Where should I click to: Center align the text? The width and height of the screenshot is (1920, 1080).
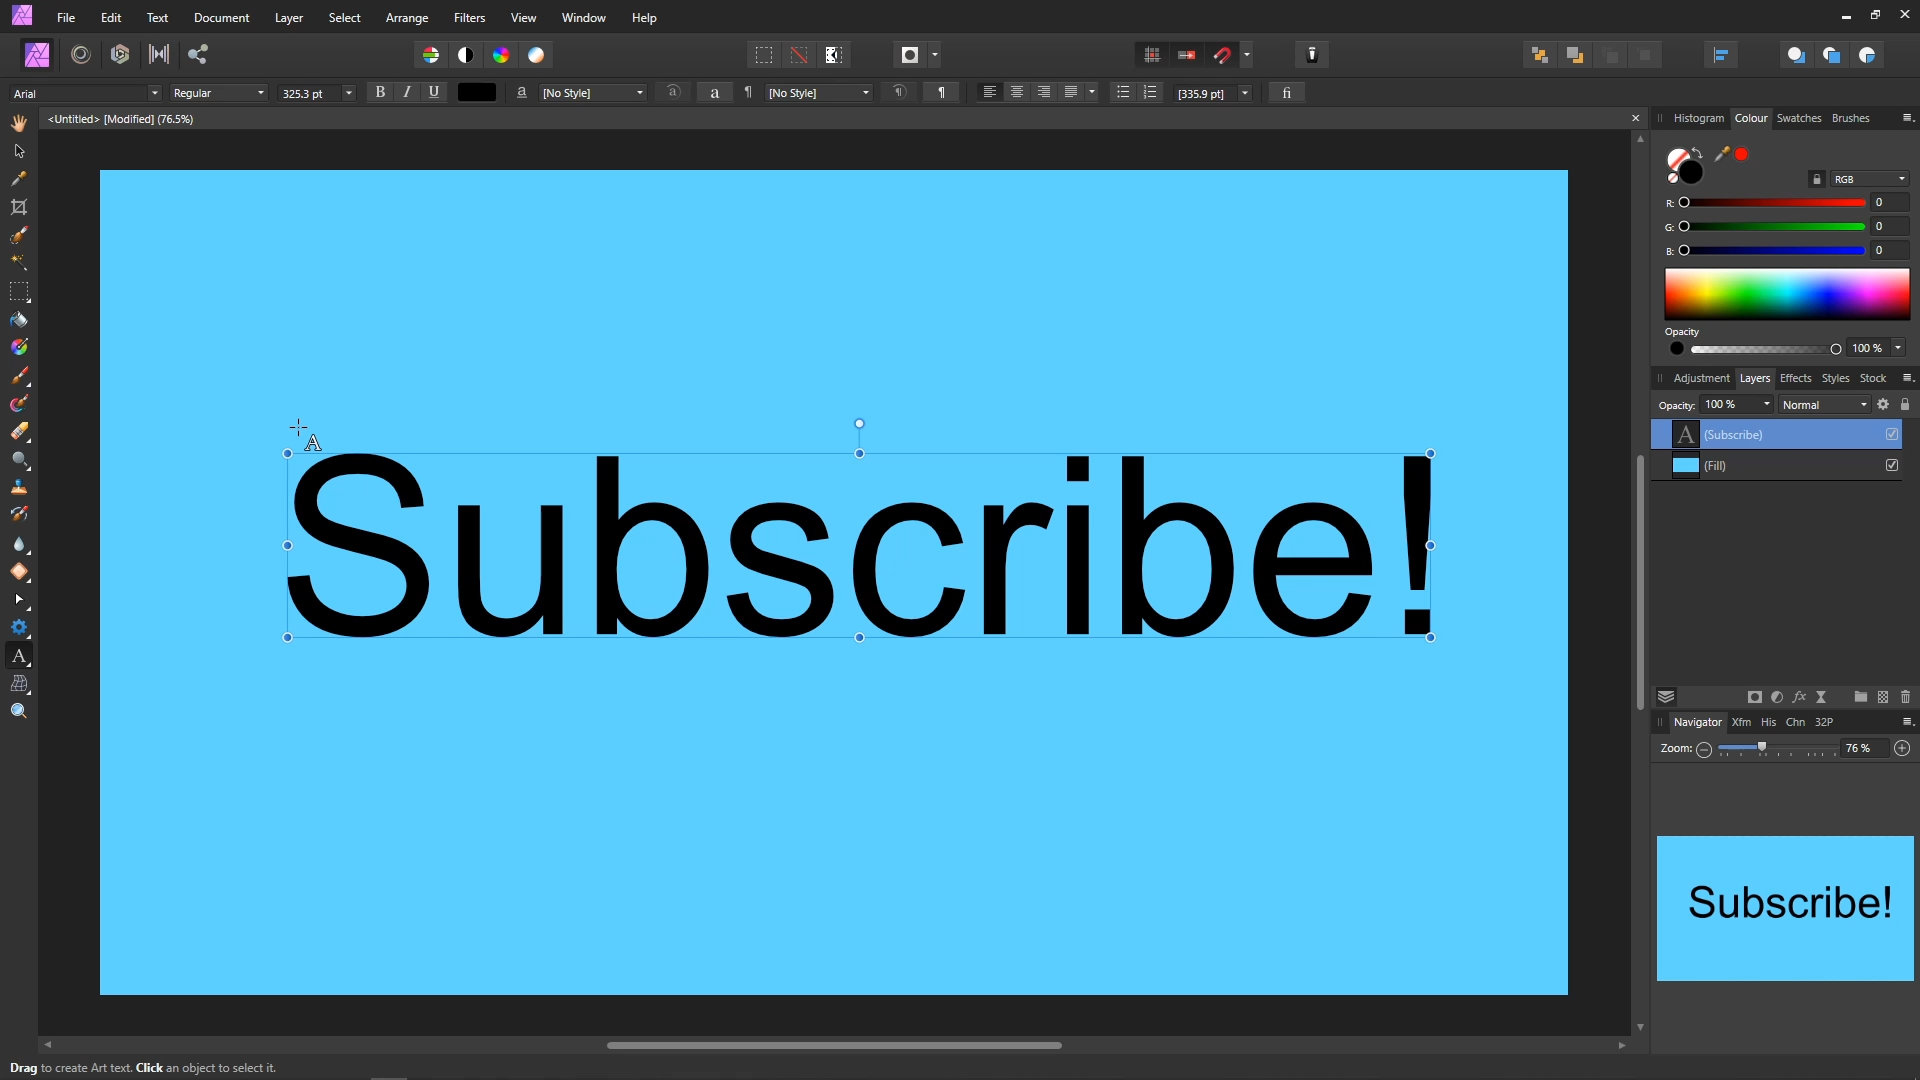tap(1017, 92)
